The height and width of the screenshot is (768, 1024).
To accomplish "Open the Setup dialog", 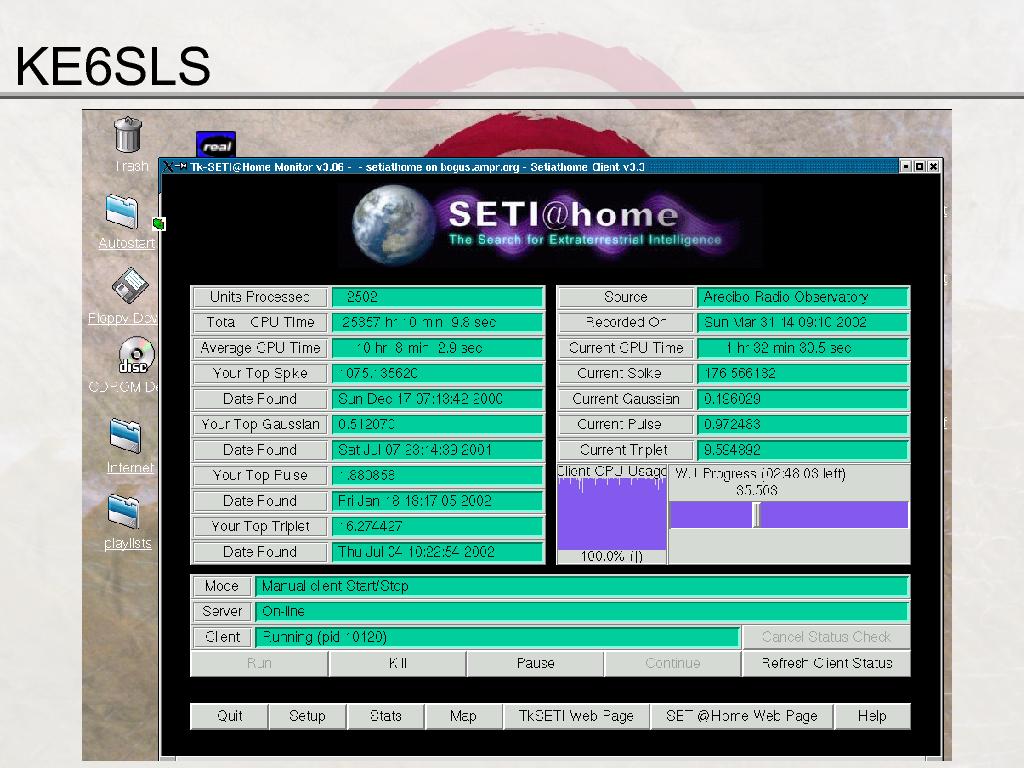I will (x=307, y=716).
